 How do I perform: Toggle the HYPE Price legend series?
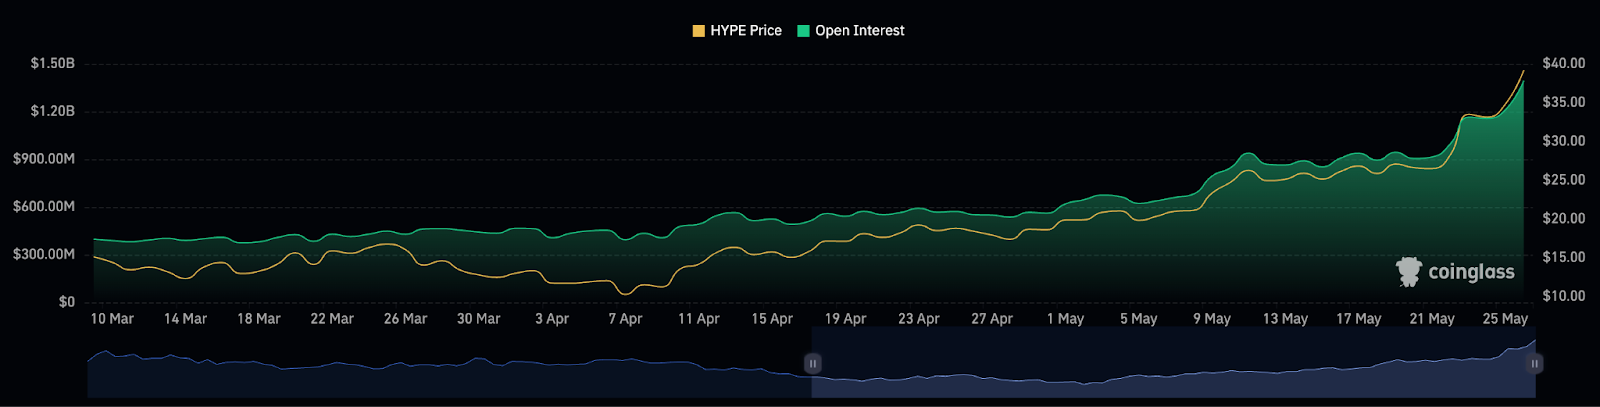[x=737, y=31]
